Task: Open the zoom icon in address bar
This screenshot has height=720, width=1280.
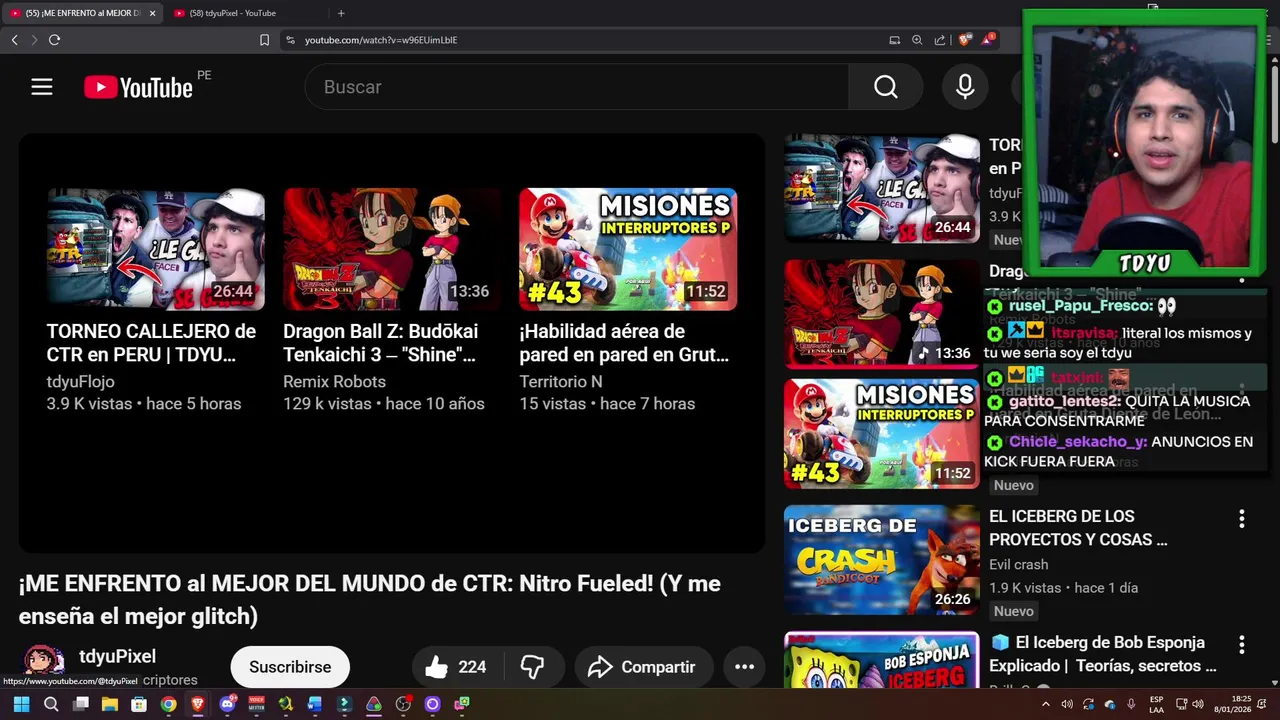Action: tap(917, 40)
